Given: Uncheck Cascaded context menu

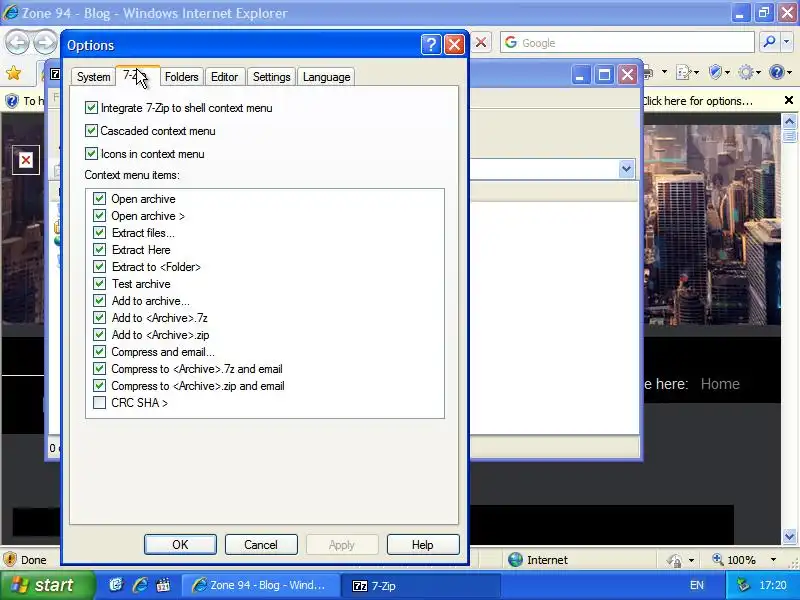Looking at the screenshot, I should (91, 131).
